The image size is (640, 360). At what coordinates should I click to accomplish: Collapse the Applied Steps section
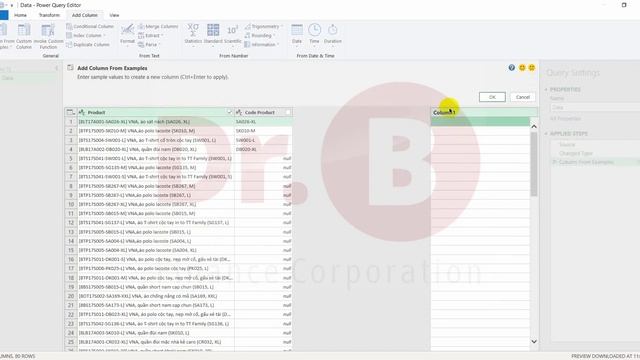click(546, 133)
